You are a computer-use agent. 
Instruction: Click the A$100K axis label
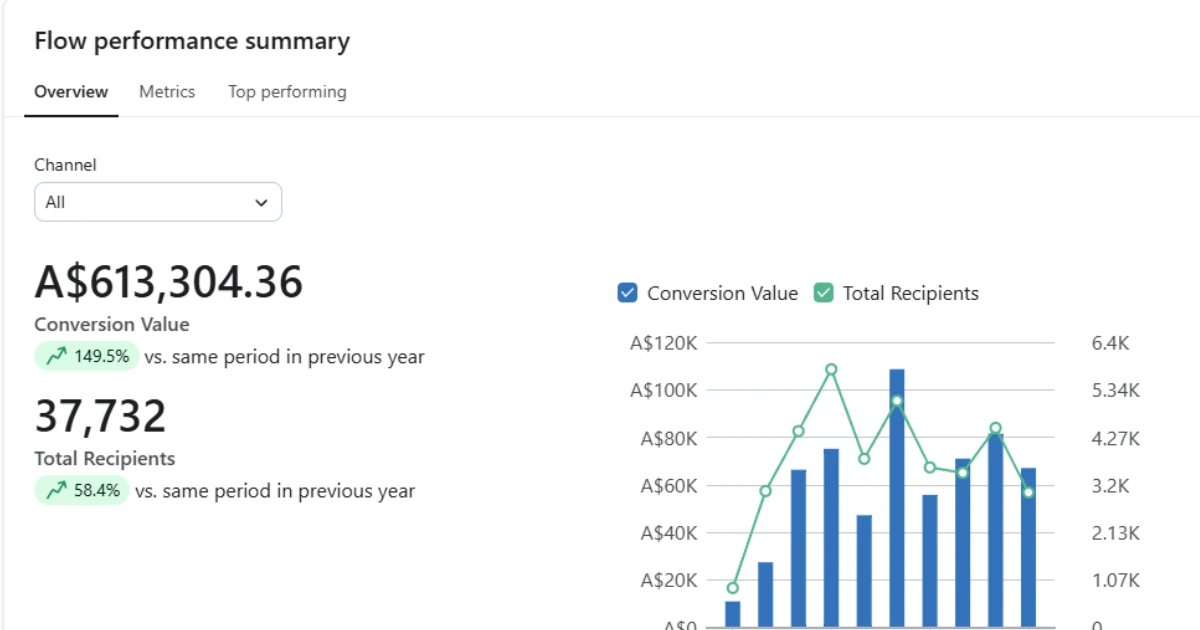pyautogui.click(x=663, y=390)
